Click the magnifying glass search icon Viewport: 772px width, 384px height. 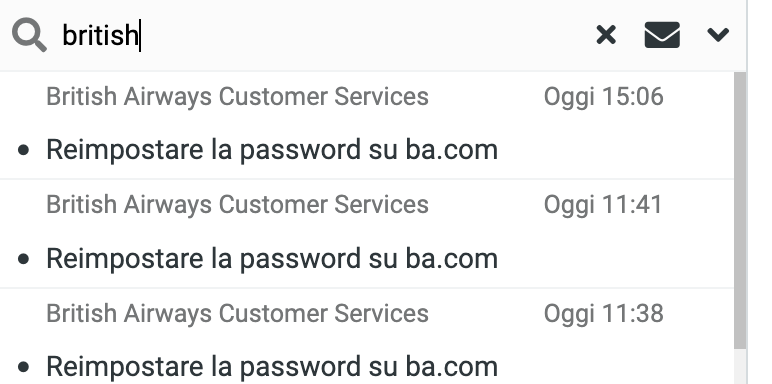30,35
